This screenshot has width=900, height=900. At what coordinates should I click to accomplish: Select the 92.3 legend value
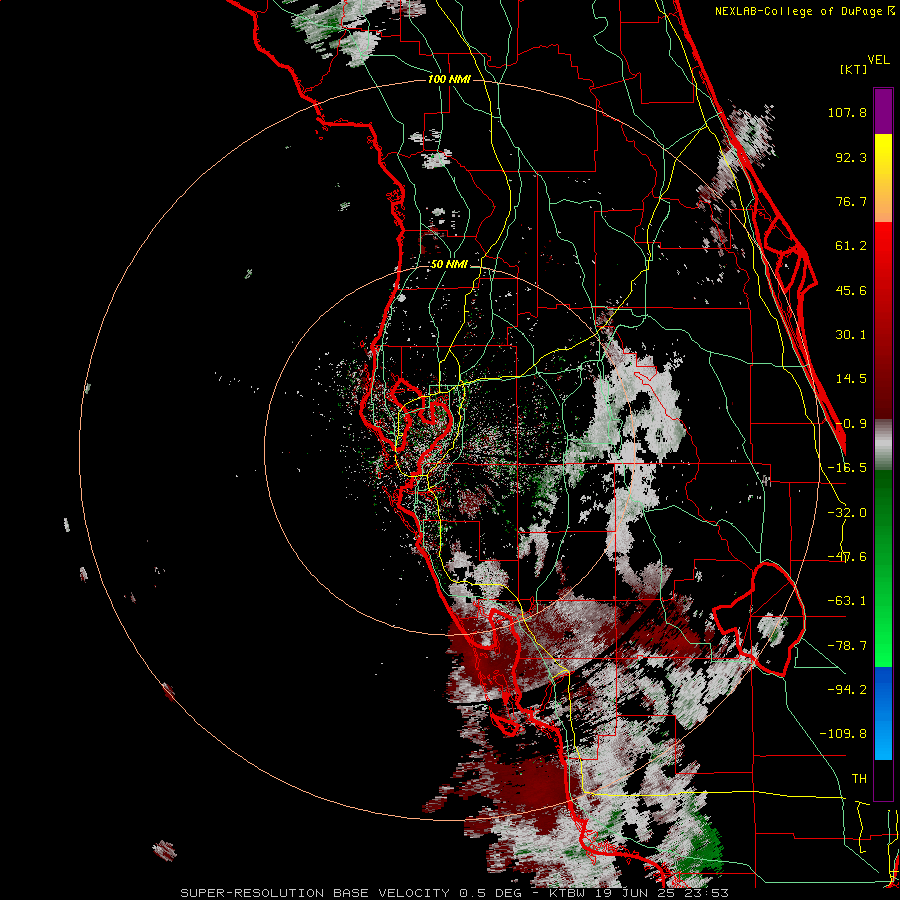pyautogui.click(x=851, y=157)
